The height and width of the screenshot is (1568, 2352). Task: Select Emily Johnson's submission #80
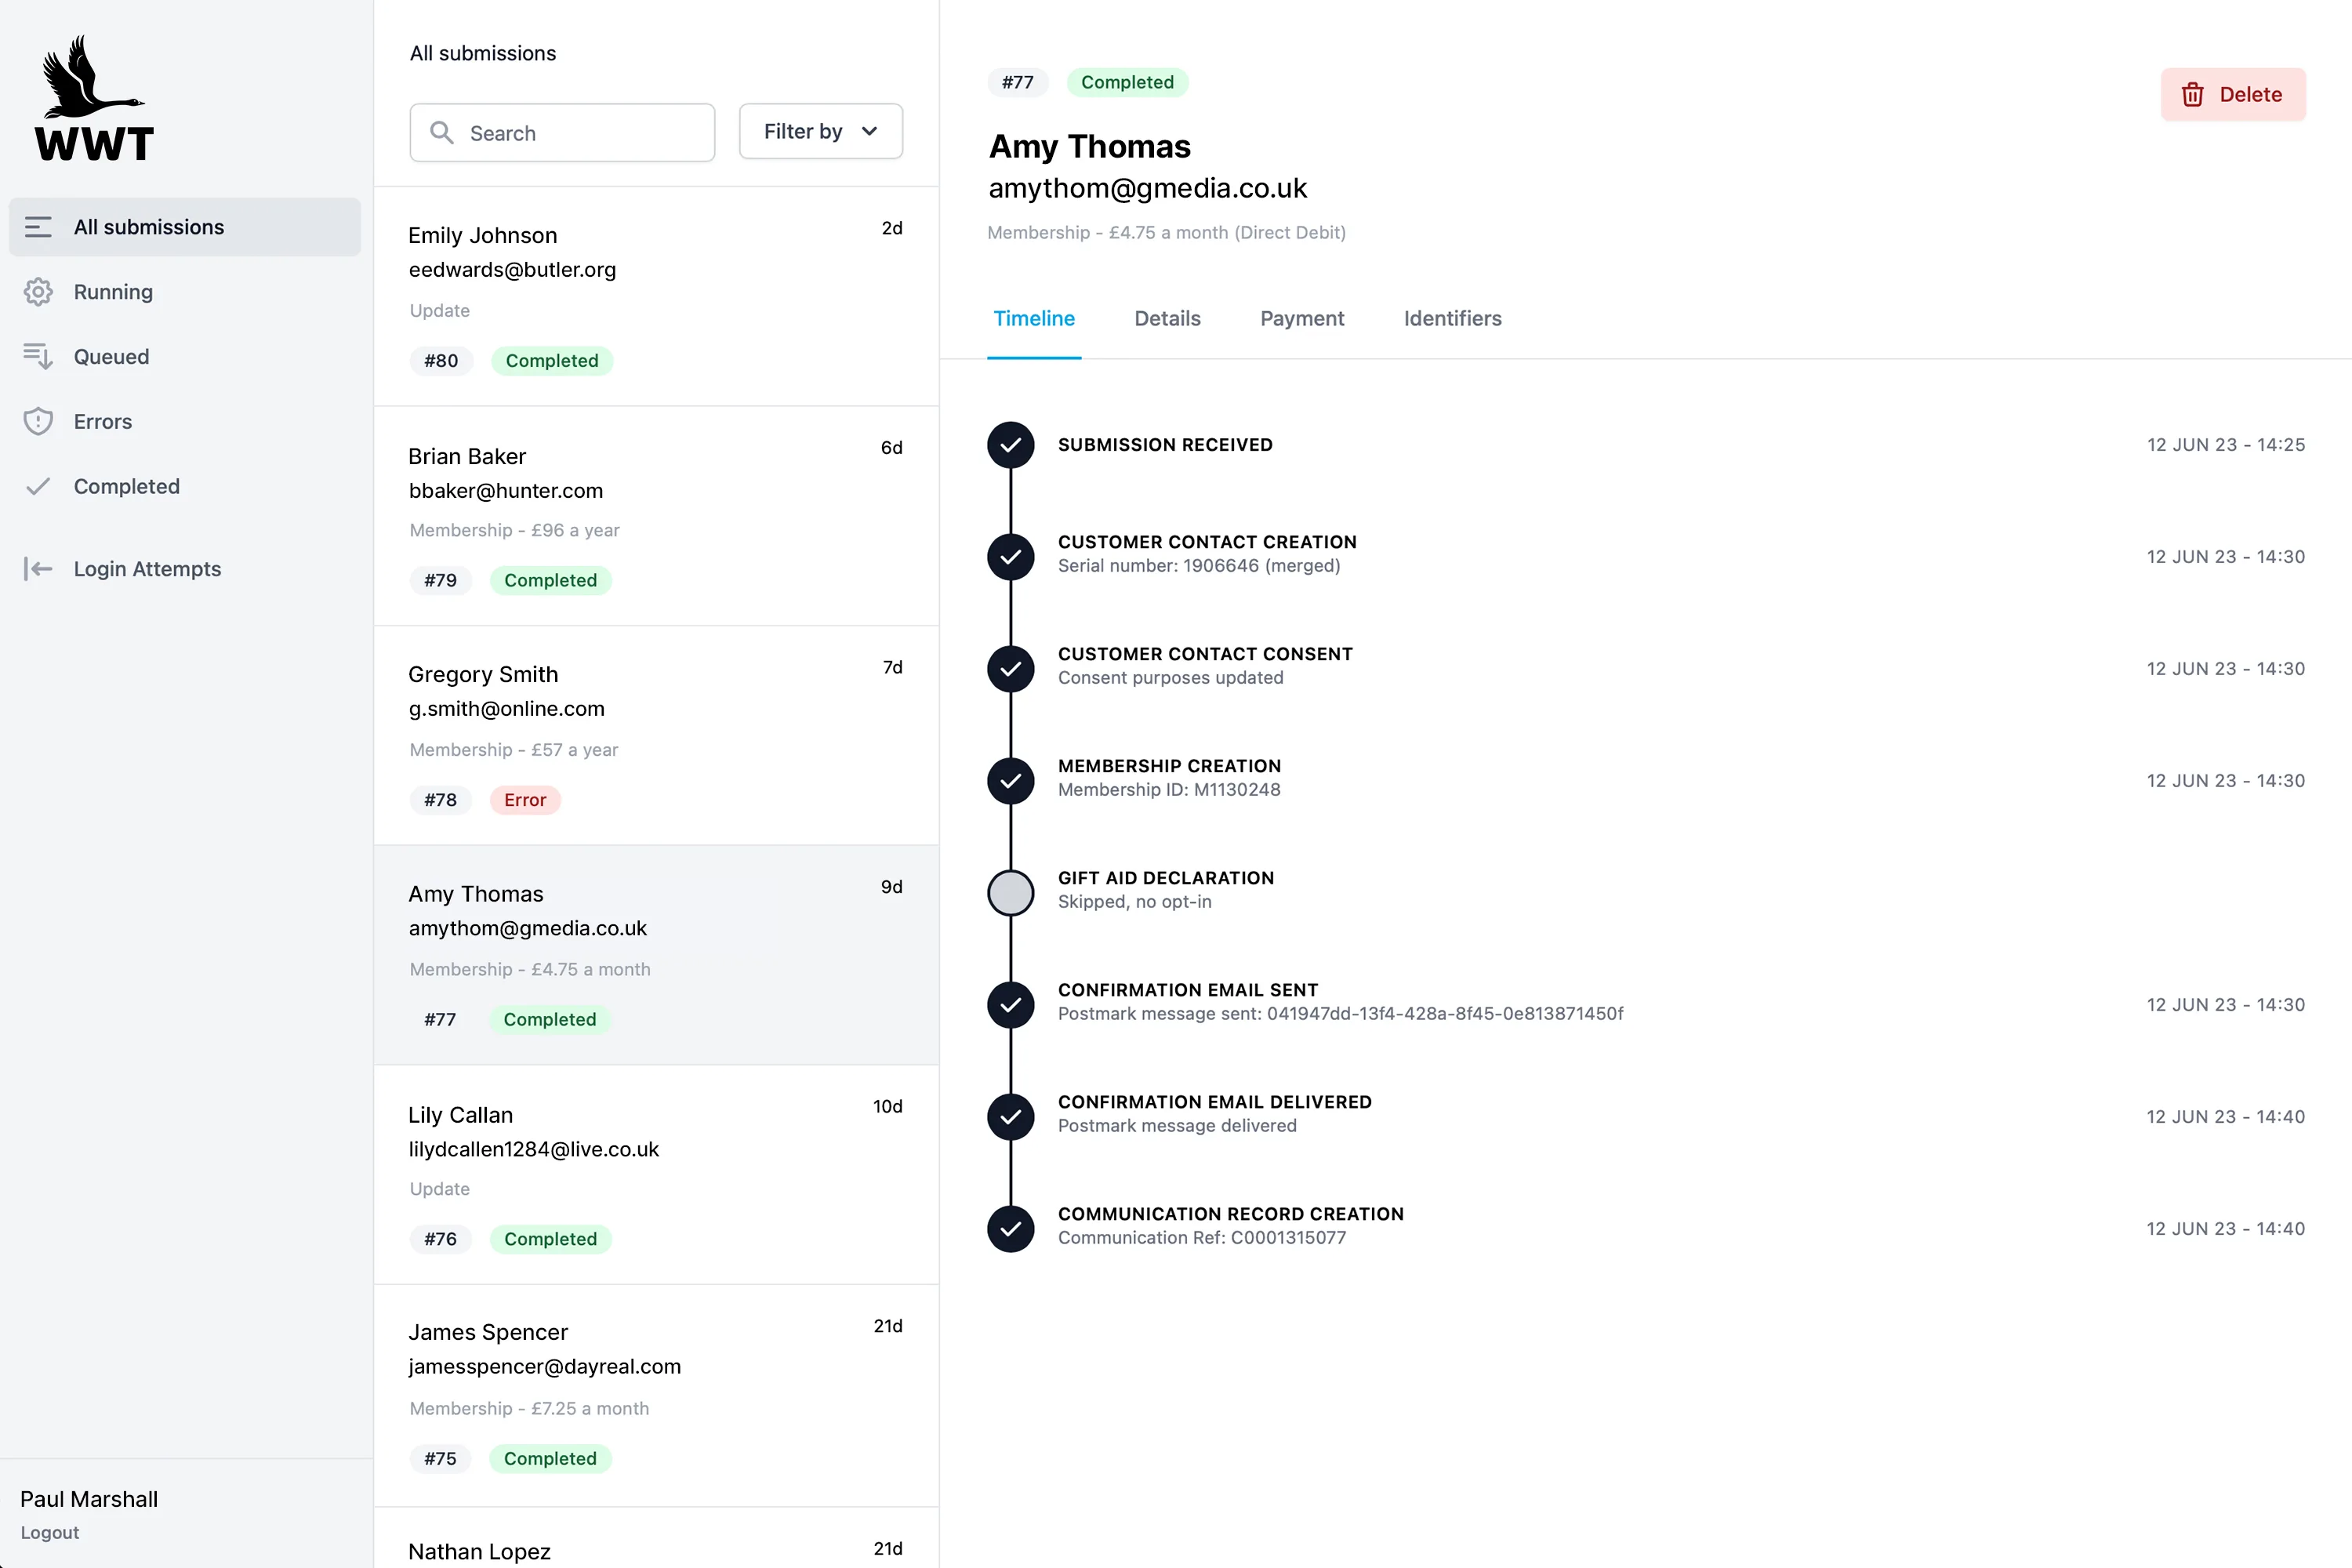click(x=656, y=296)
